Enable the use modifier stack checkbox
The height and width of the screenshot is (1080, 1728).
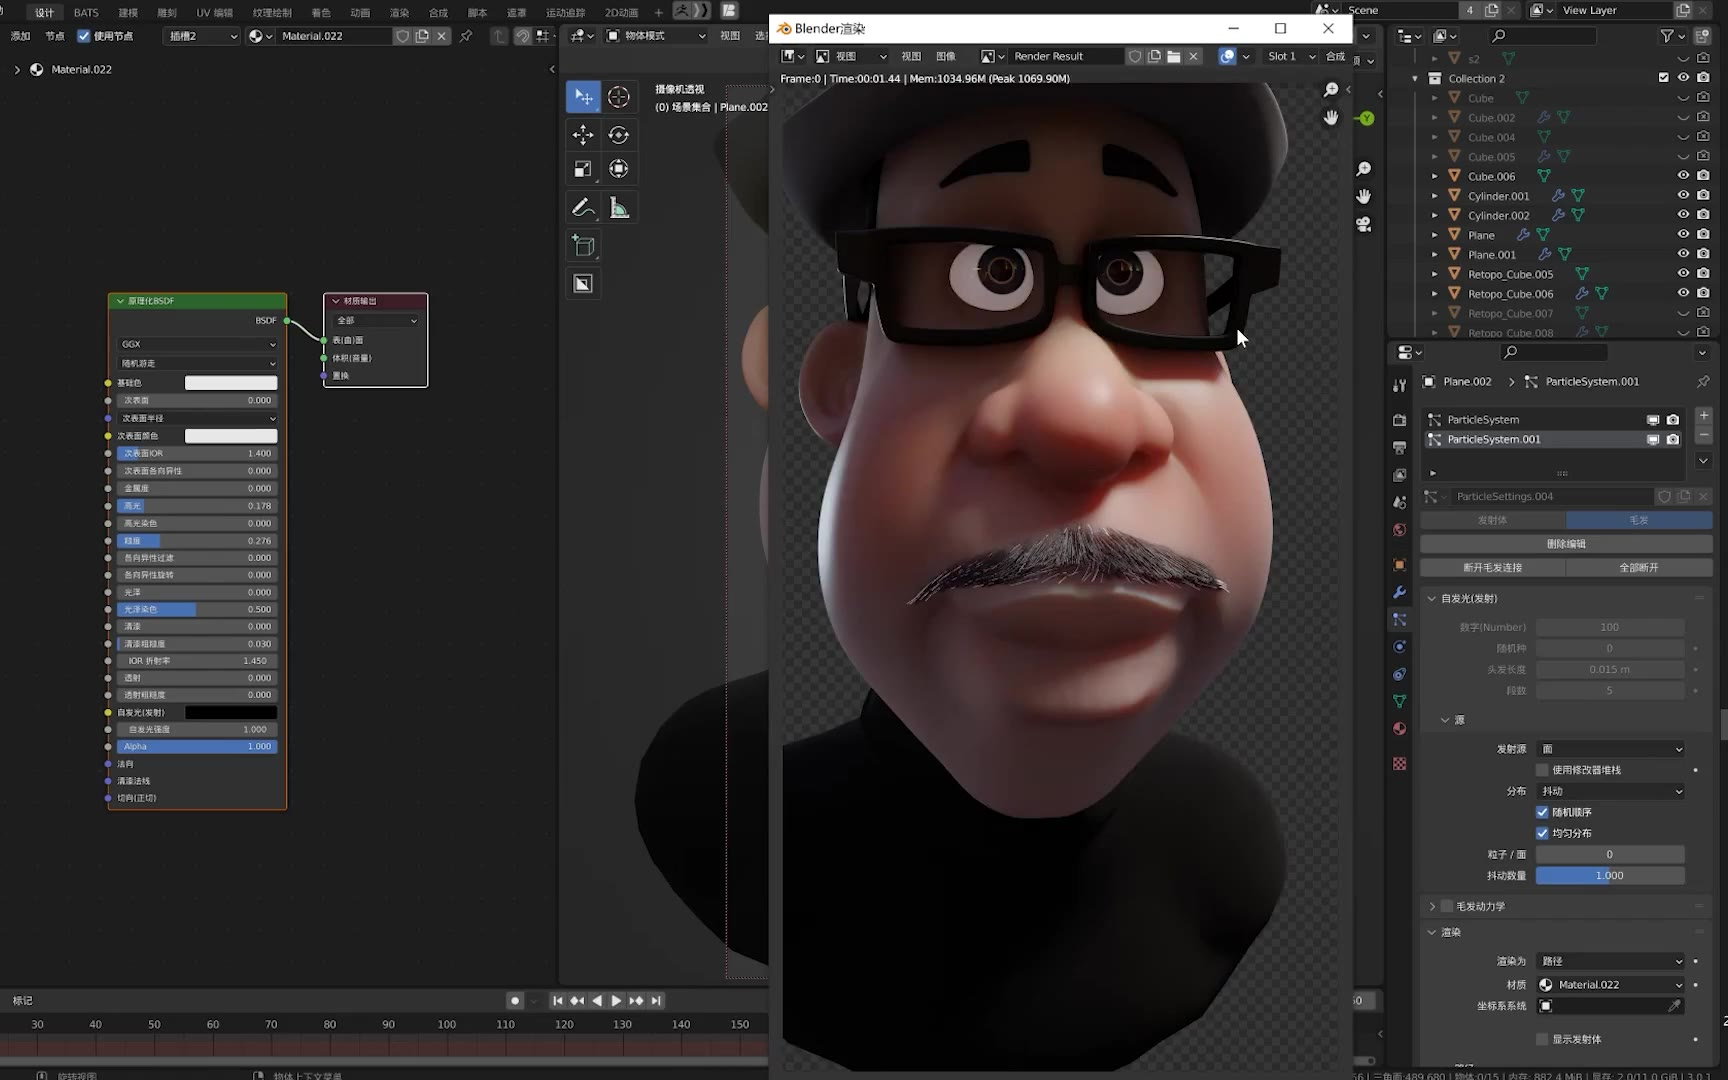1542,770
